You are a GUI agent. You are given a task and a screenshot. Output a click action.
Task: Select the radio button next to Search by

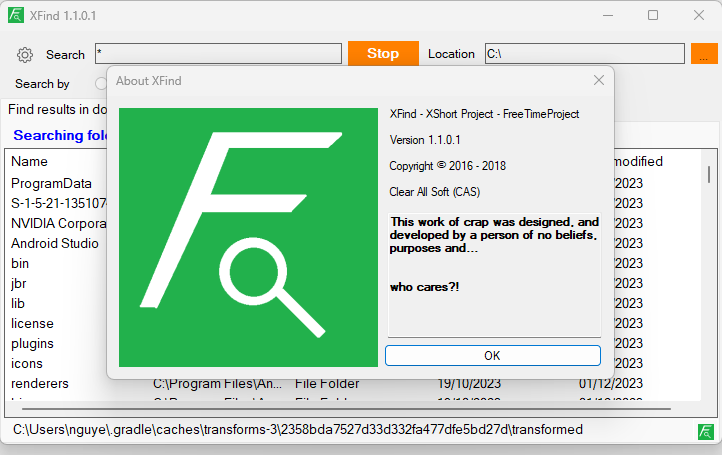(101, 83)
